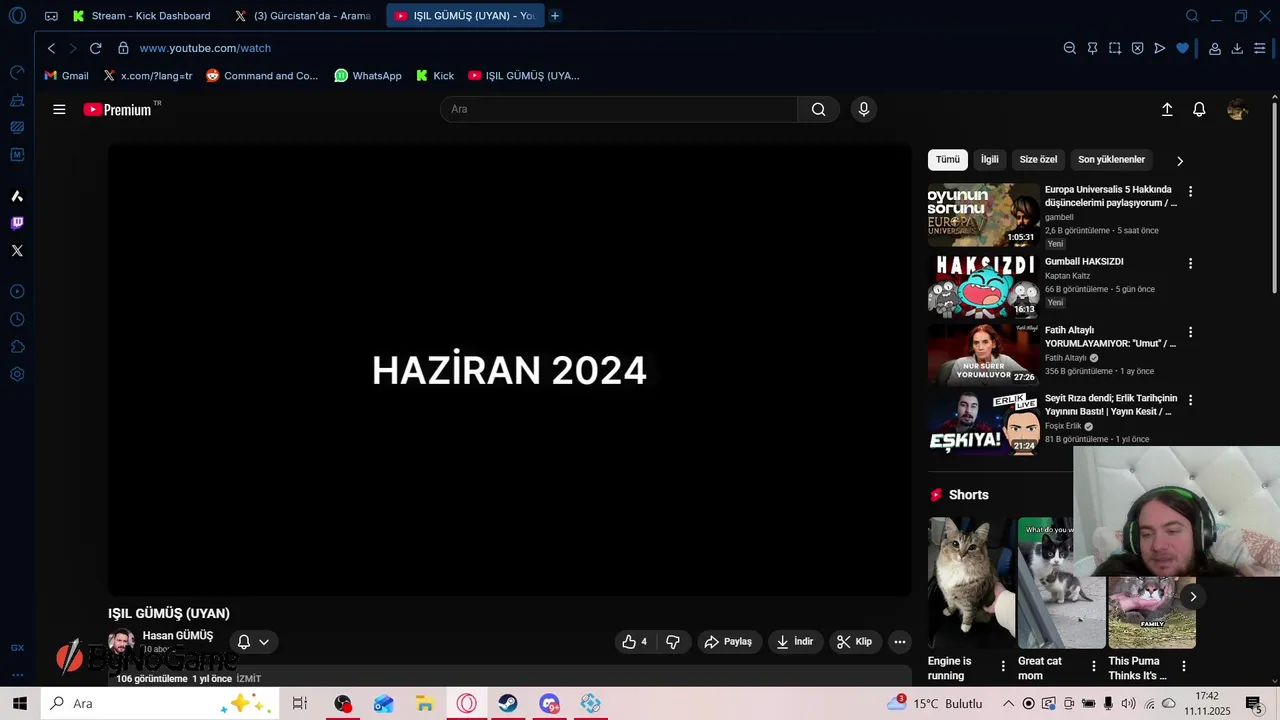Screen dimensions: 1280x720
Task: Click the YouTube search magnifier button
Action: click(818, 109)
